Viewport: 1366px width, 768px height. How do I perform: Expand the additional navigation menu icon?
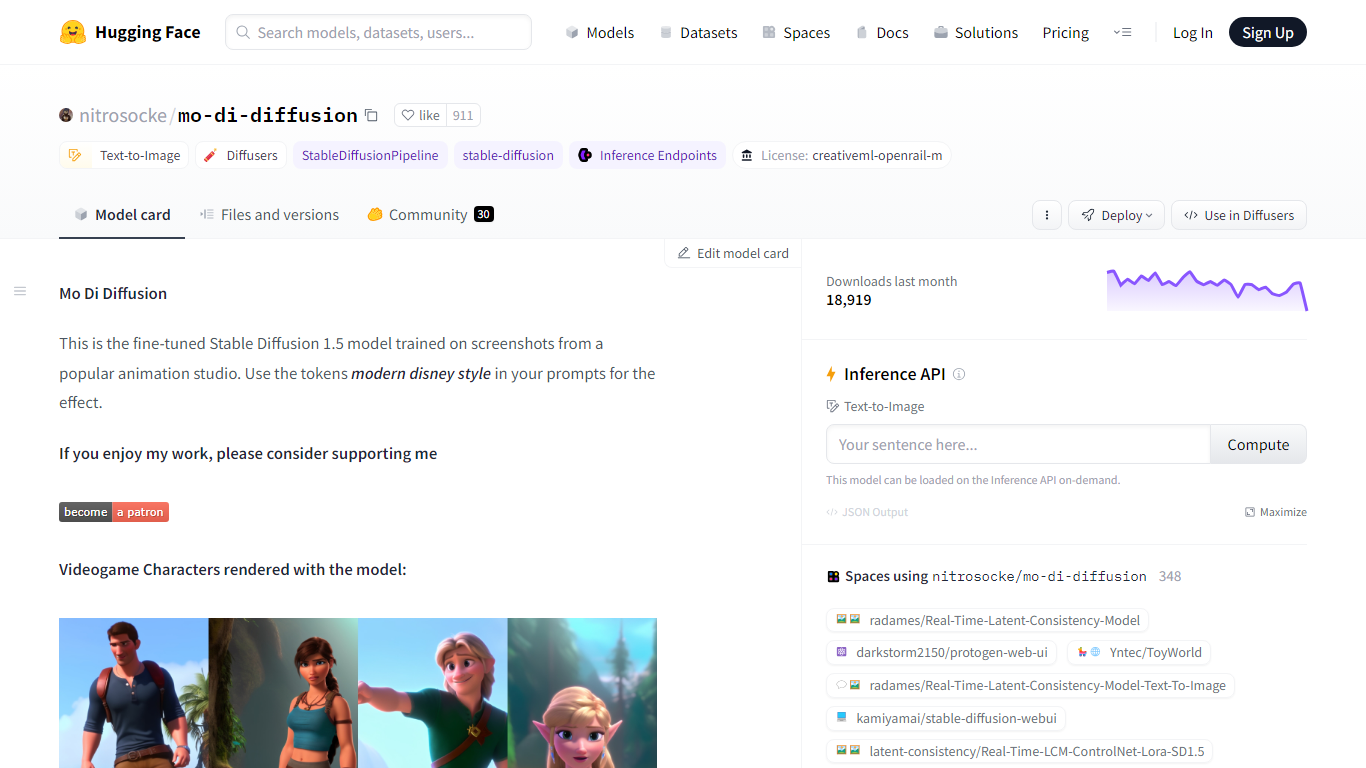point(1122,32)
